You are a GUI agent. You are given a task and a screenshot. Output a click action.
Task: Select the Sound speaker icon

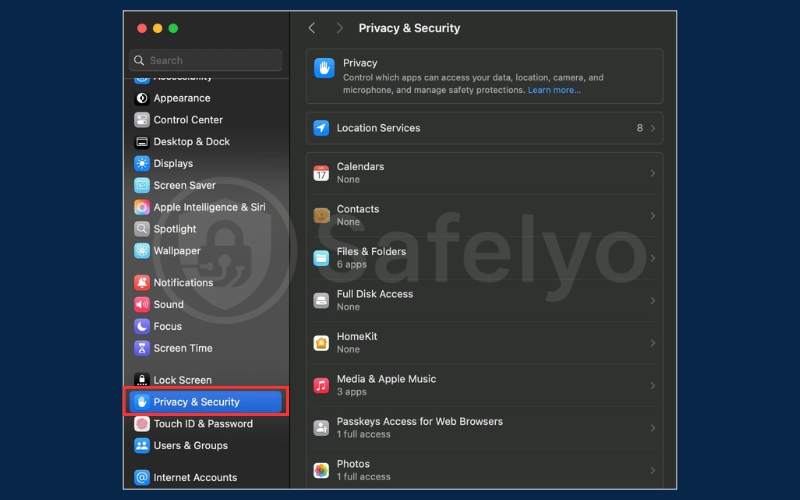(142, 304)
